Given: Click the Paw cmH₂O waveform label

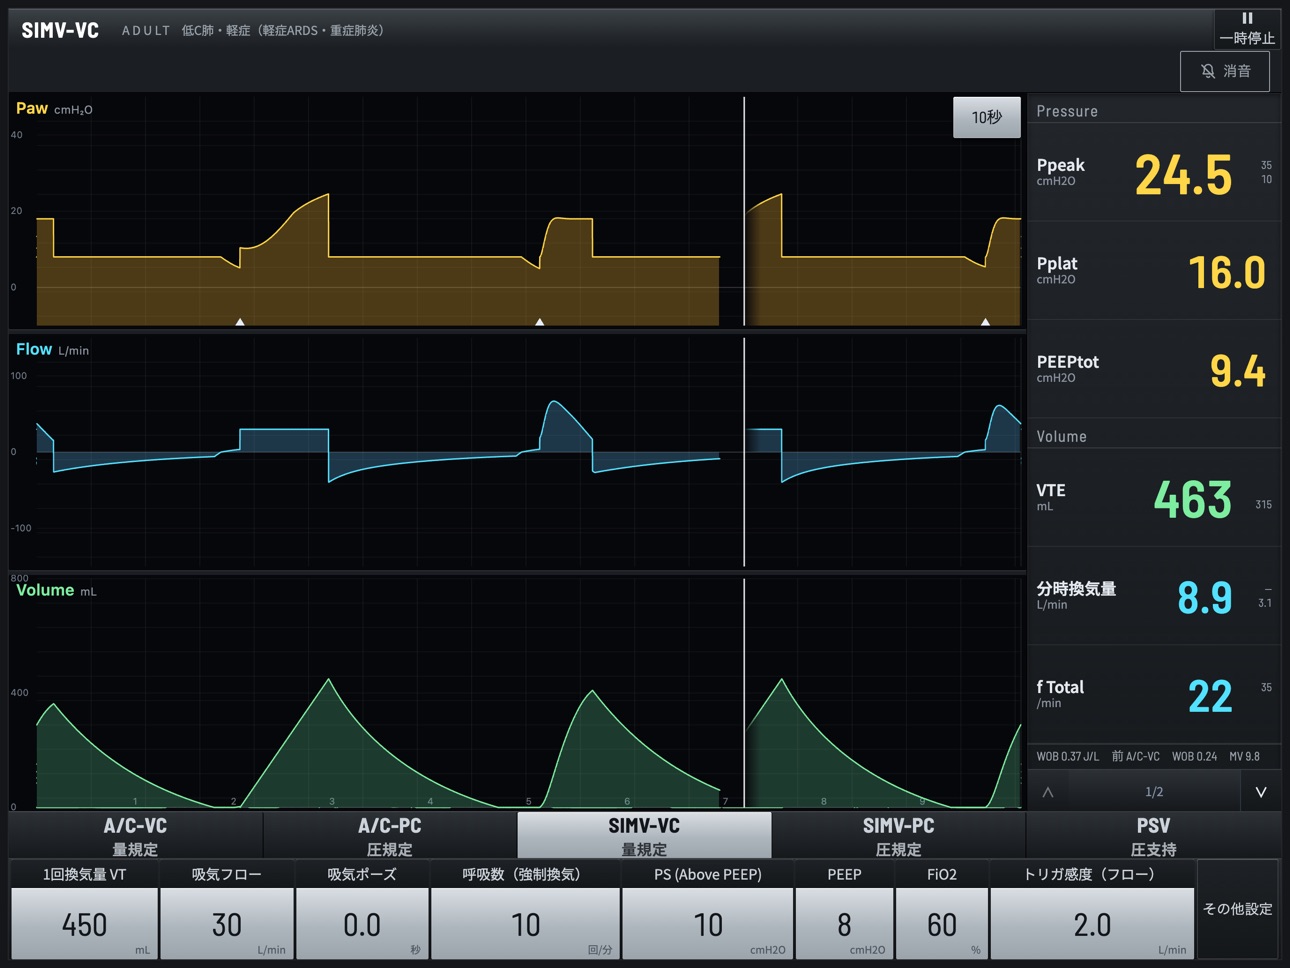Looking at the screenshot, I should (54, 108).
